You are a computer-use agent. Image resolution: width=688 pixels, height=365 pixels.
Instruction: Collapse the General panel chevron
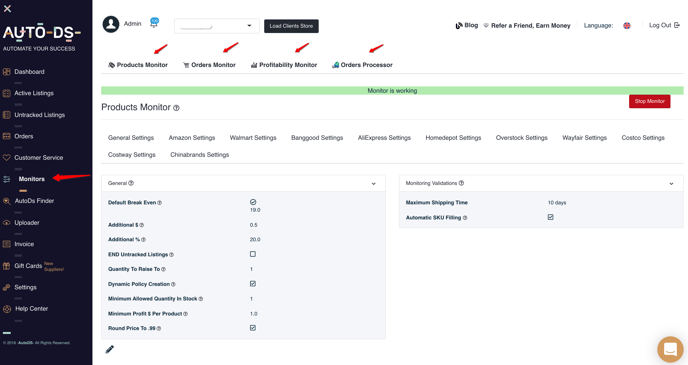point(373,184)
